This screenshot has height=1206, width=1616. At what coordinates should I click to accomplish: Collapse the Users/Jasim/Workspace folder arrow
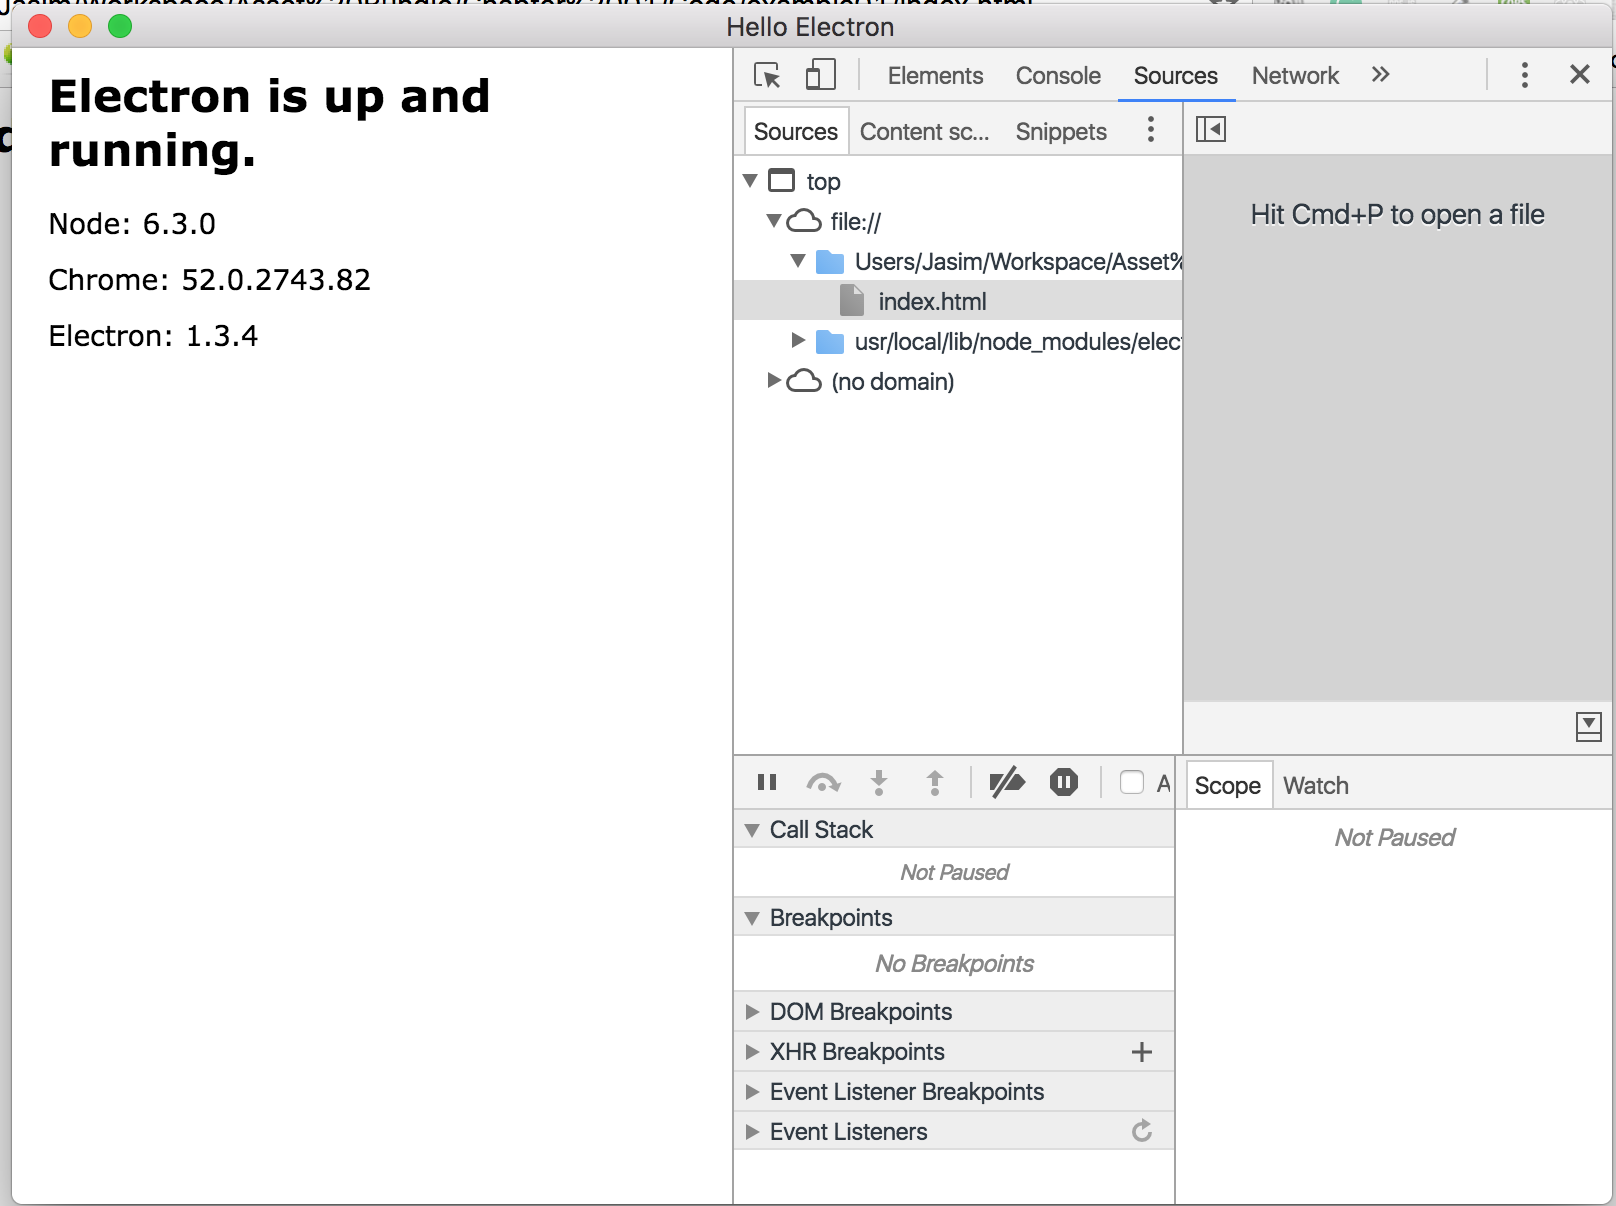click(x=798, y=260)
